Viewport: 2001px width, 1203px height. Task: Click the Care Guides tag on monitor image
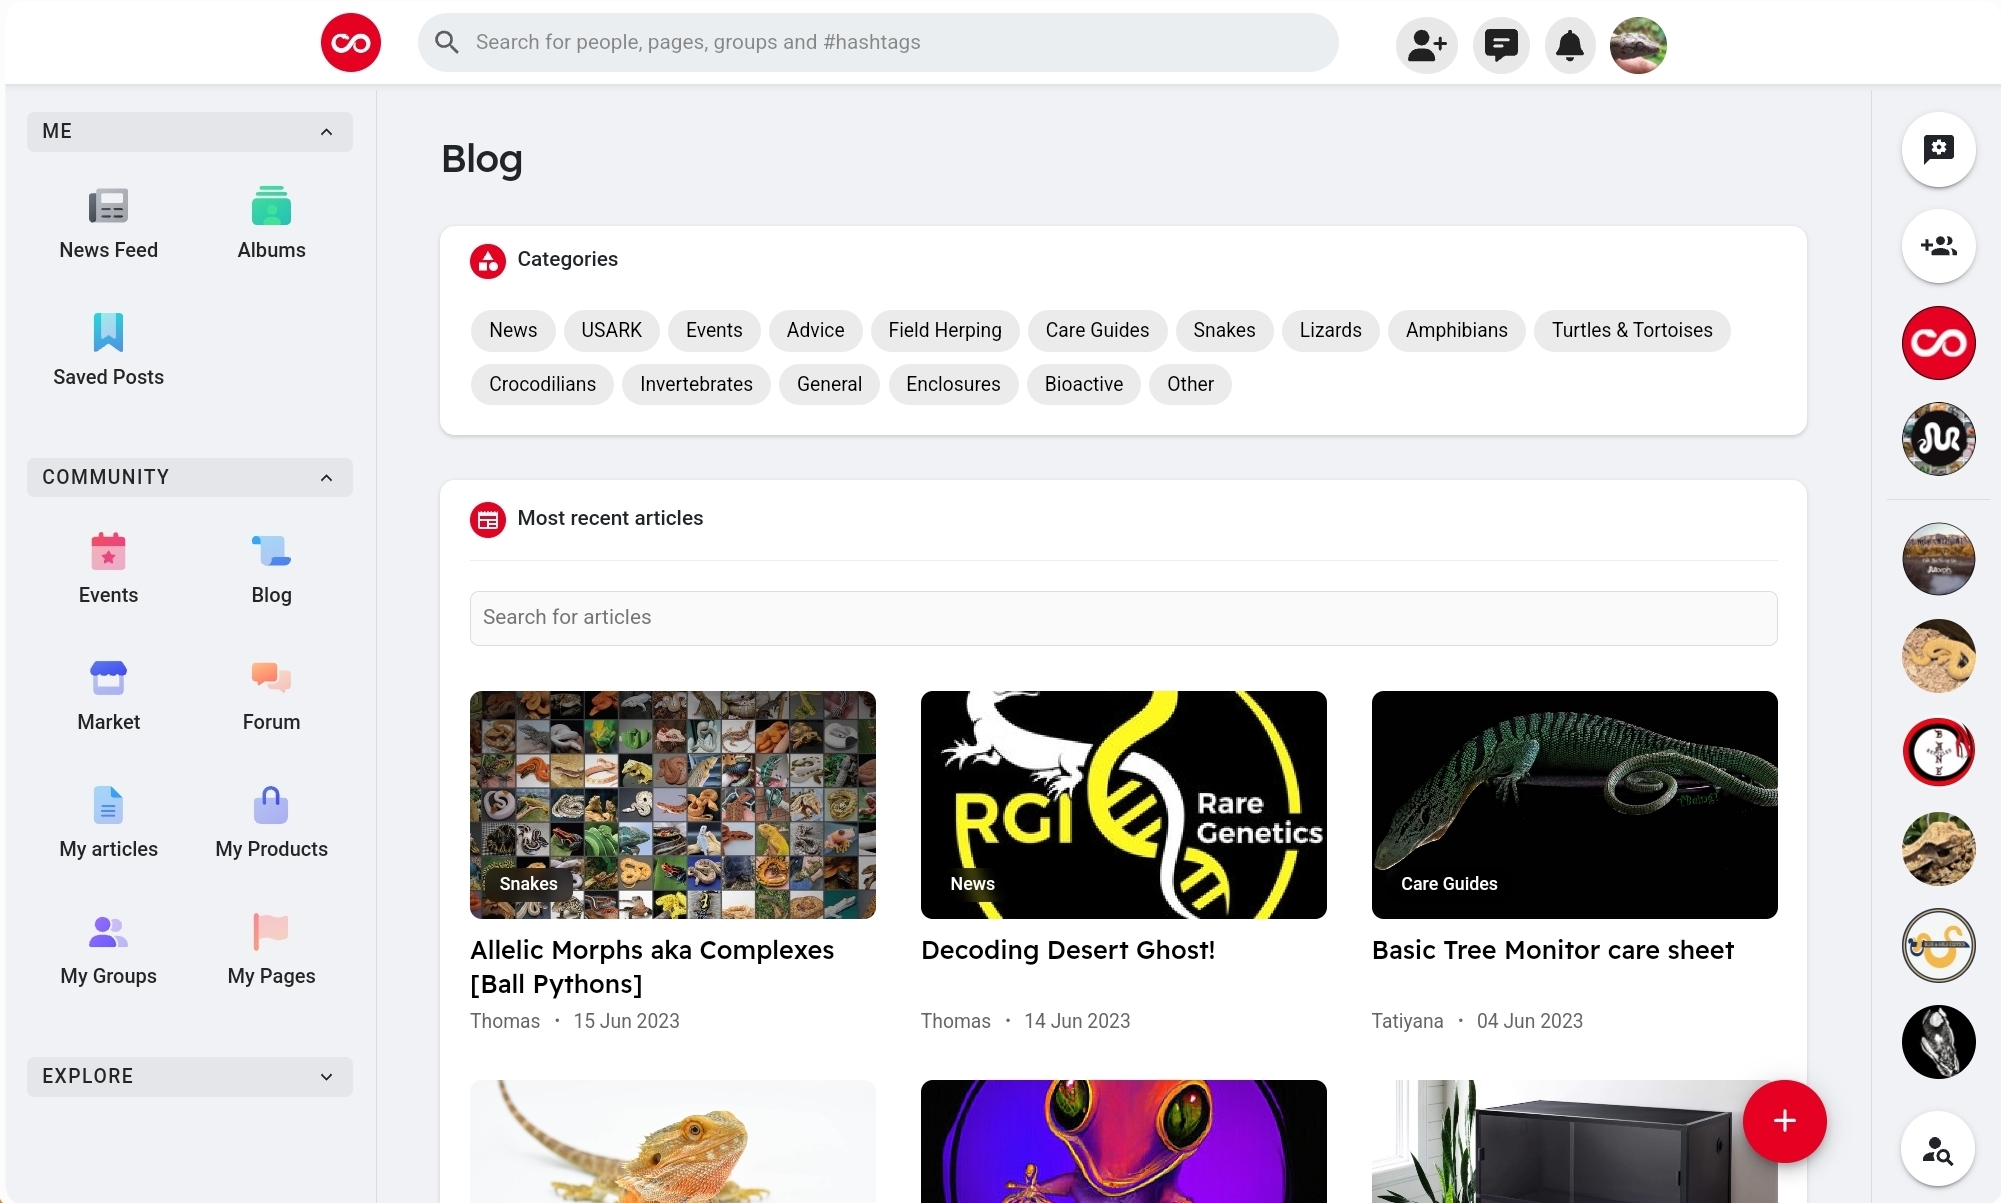[x=1449, y=884]
